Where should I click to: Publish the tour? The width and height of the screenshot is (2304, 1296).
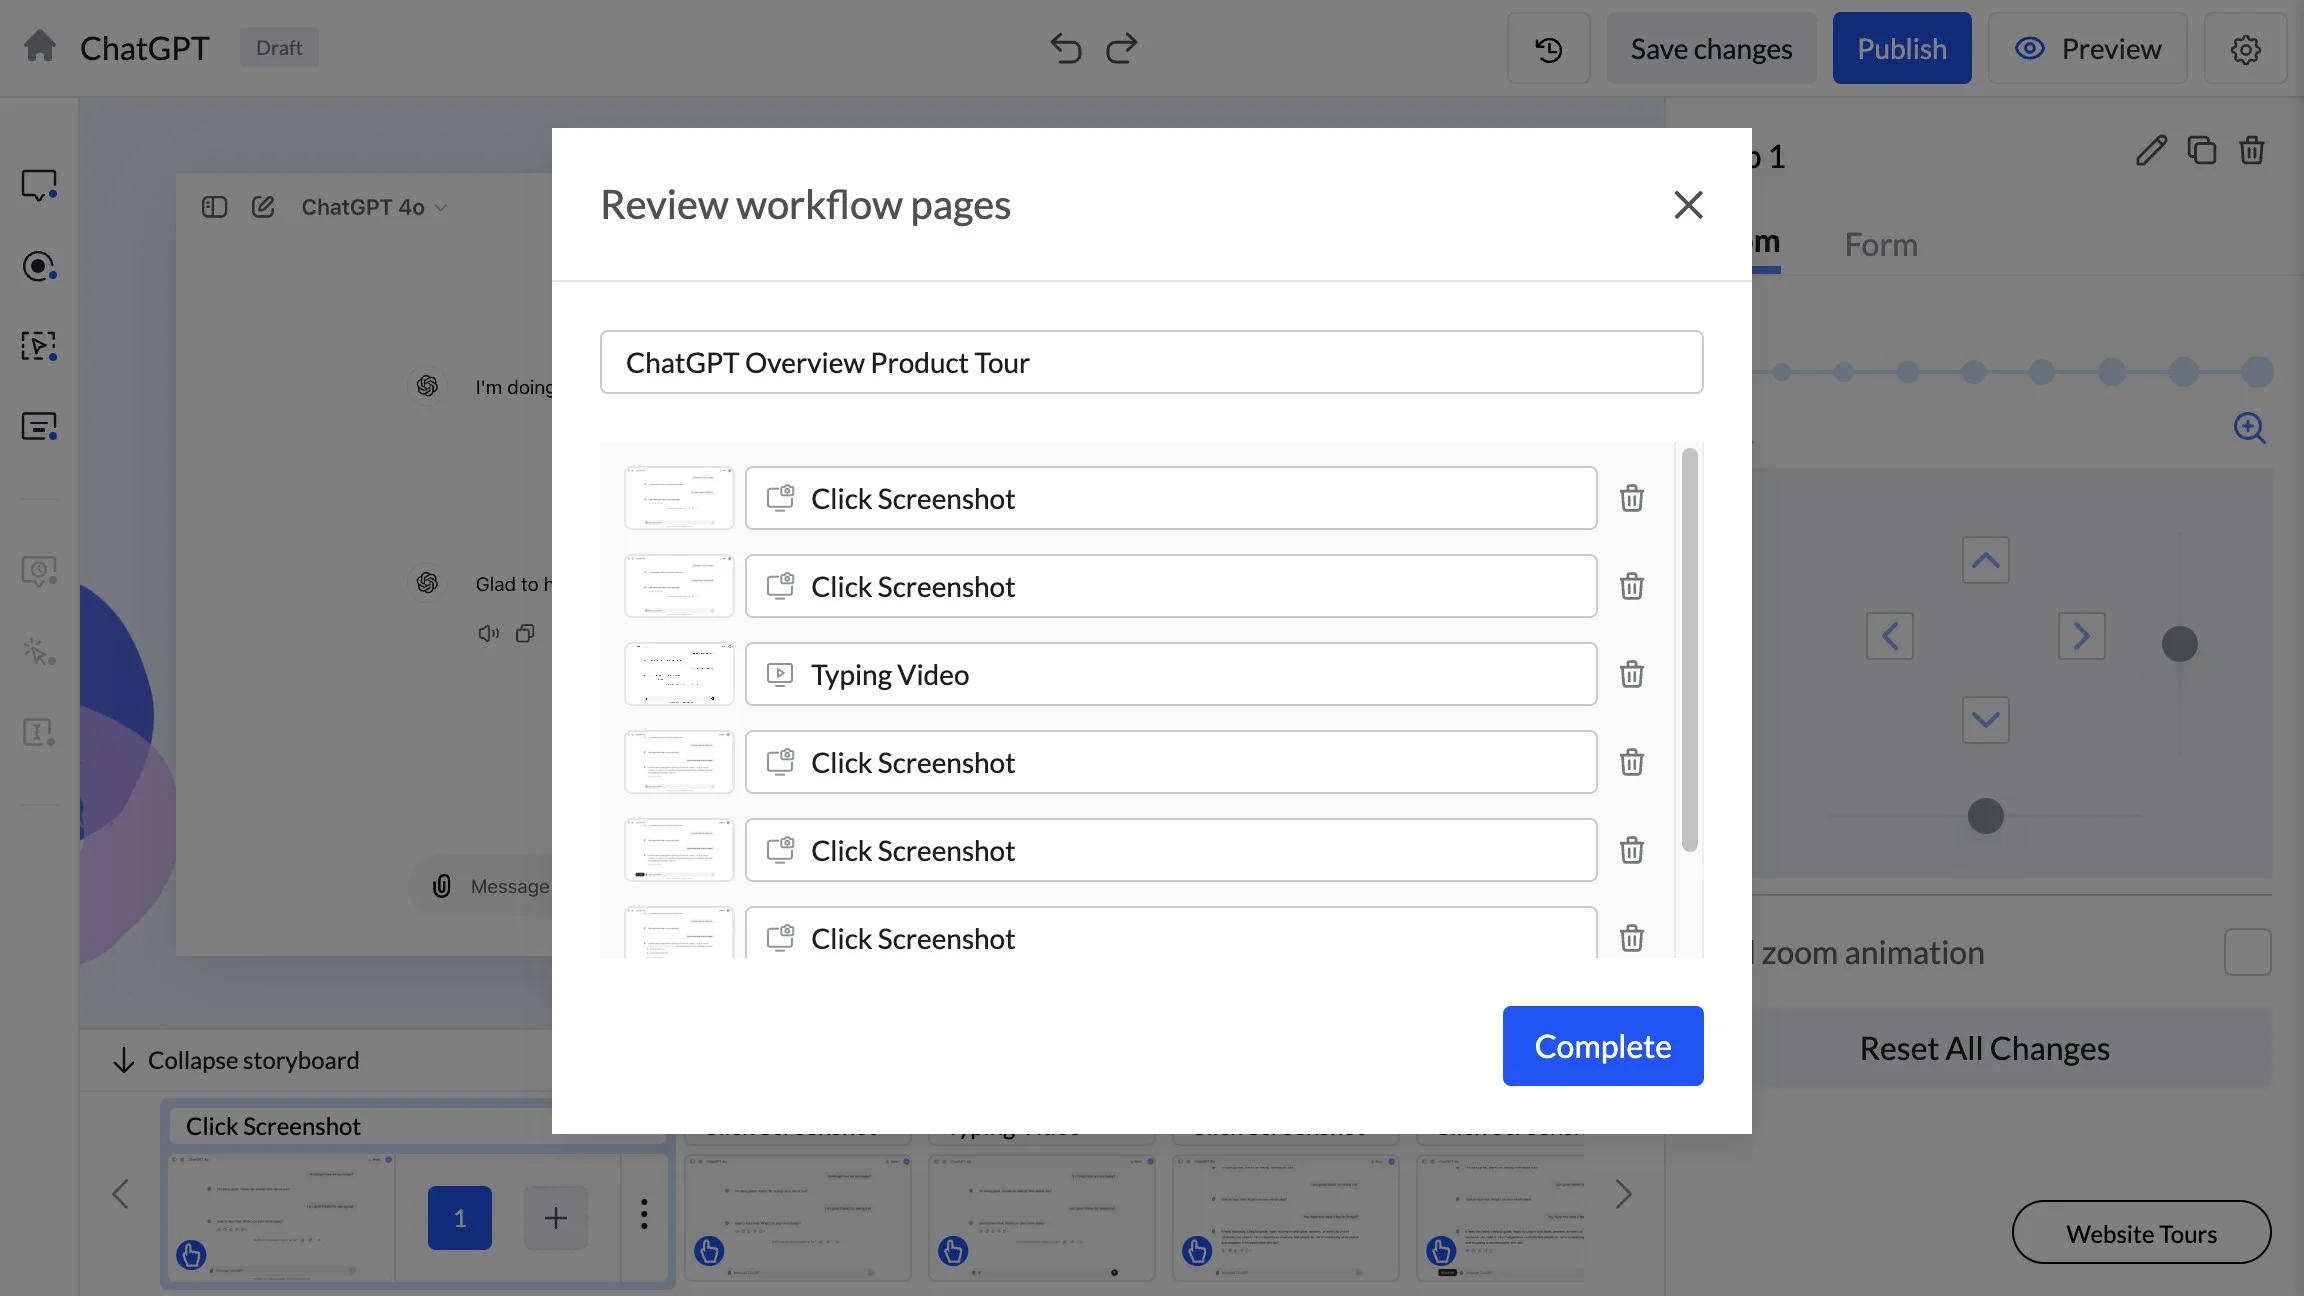pyautogui.click(x=1902, y=48)
